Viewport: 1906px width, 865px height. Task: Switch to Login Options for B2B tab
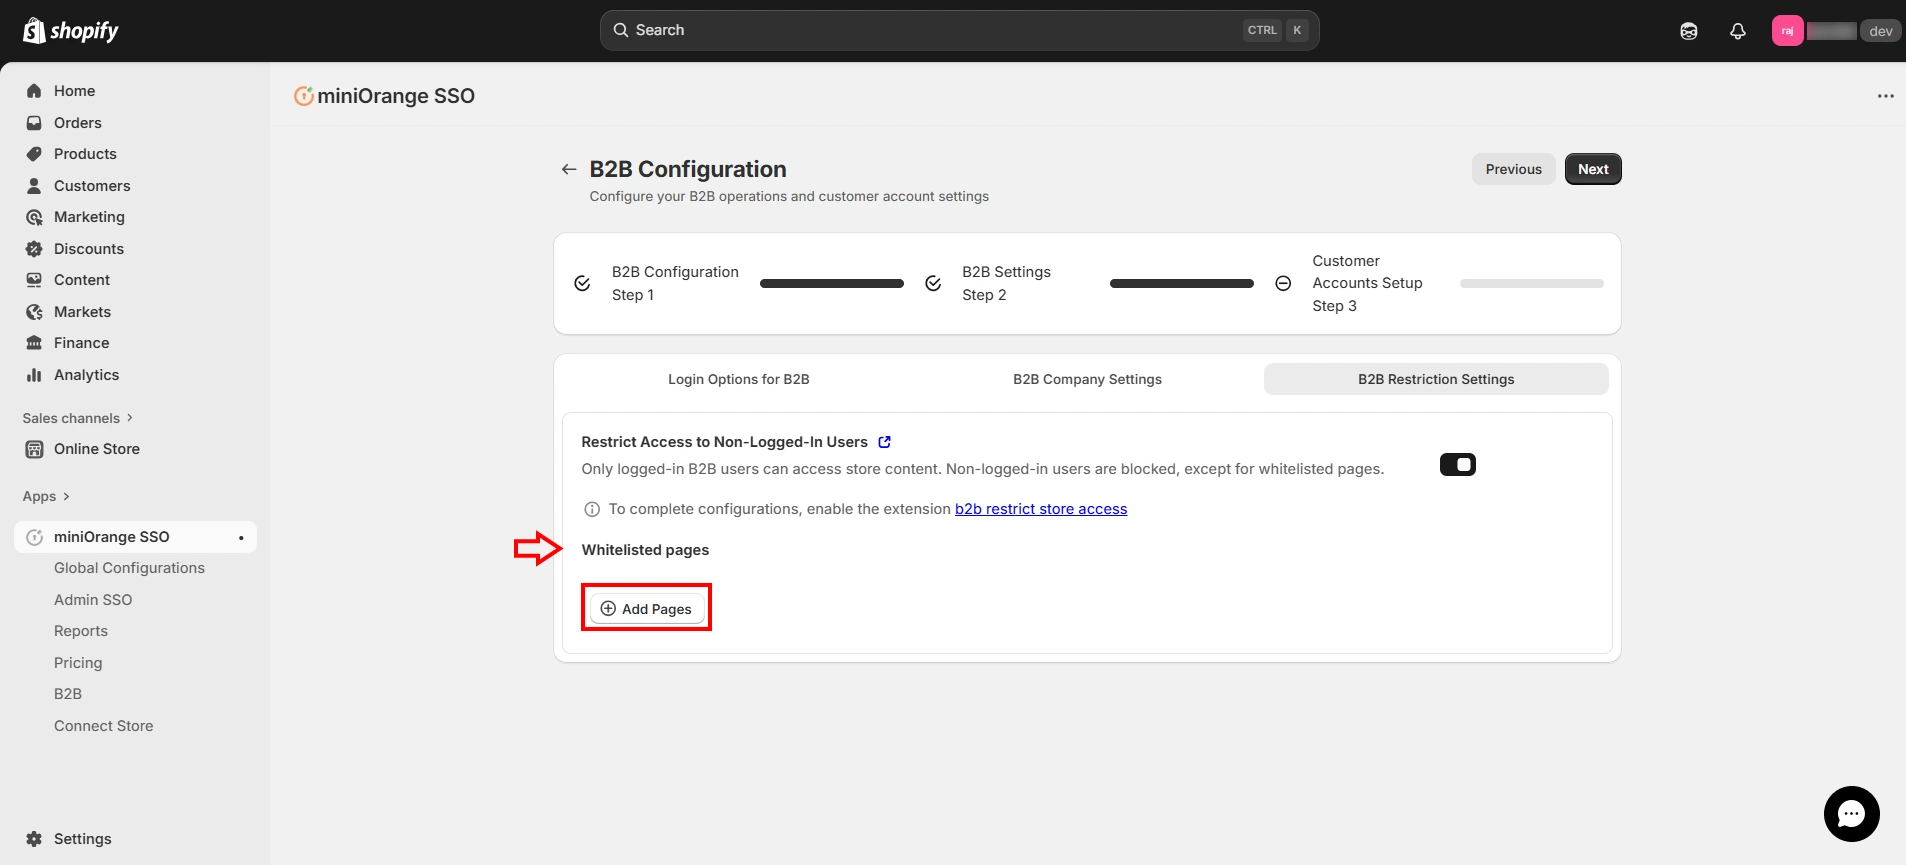tap(739, 379)
